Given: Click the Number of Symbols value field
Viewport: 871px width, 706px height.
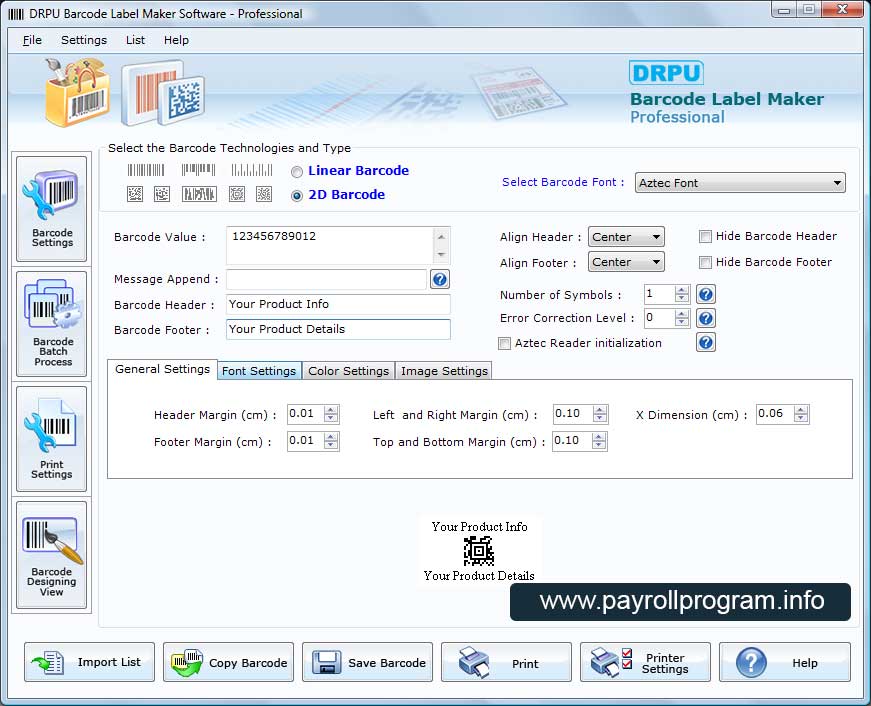Looking at the screenshot, I should (x=660, y=294).
